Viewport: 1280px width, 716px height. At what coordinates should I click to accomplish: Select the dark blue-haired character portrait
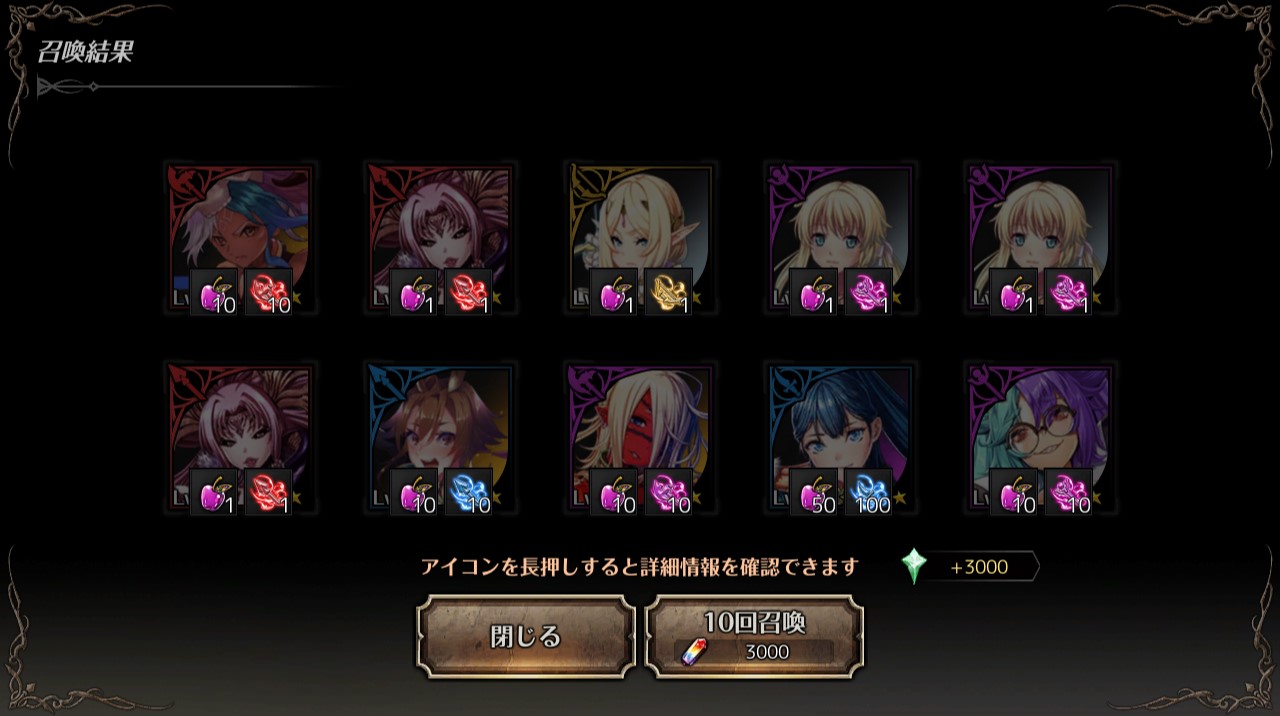coord(840,438)
